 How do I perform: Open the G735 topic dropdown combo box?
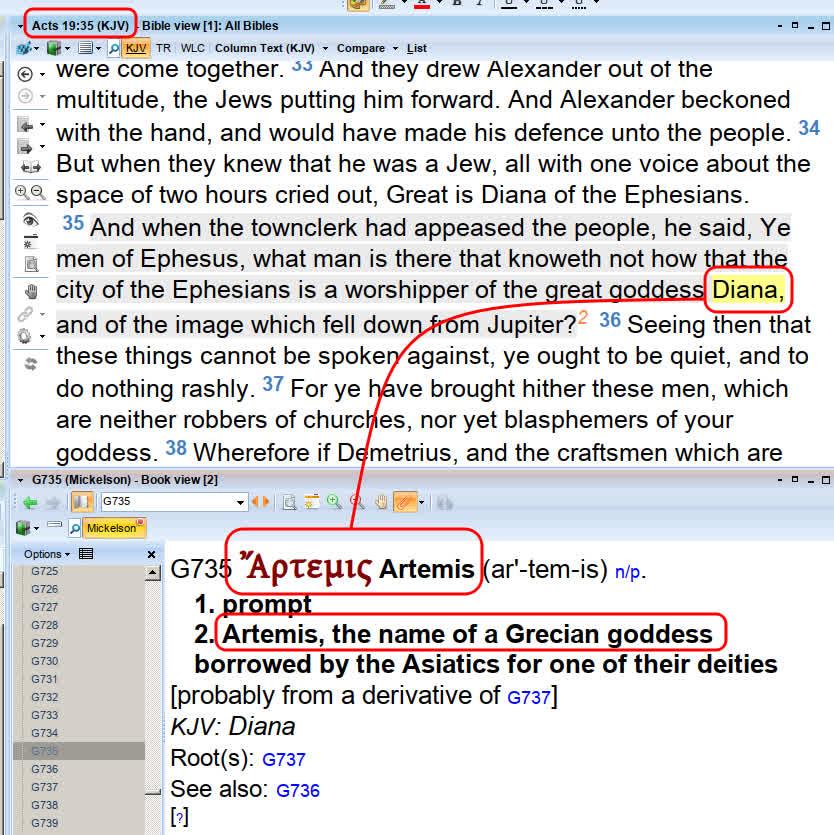coord(240,502)
